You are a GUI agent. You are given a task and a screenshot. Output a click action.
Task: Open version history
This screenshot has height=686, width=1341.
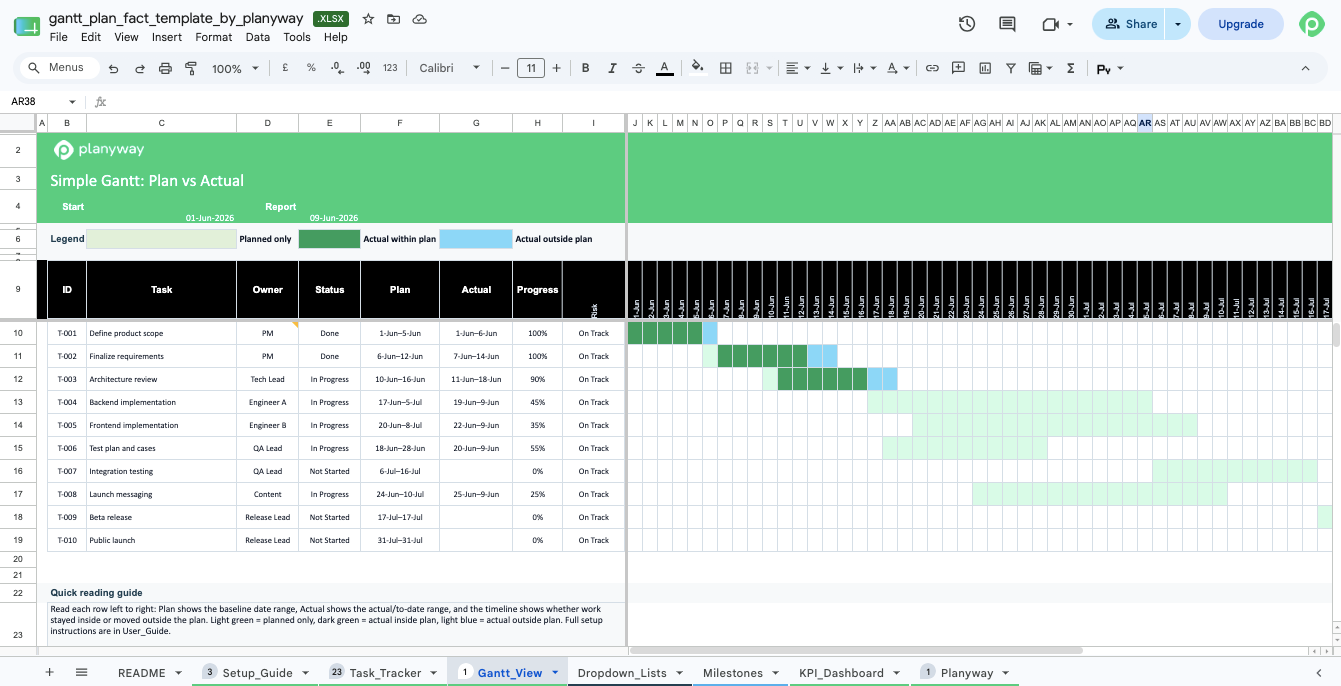point(967,24)
